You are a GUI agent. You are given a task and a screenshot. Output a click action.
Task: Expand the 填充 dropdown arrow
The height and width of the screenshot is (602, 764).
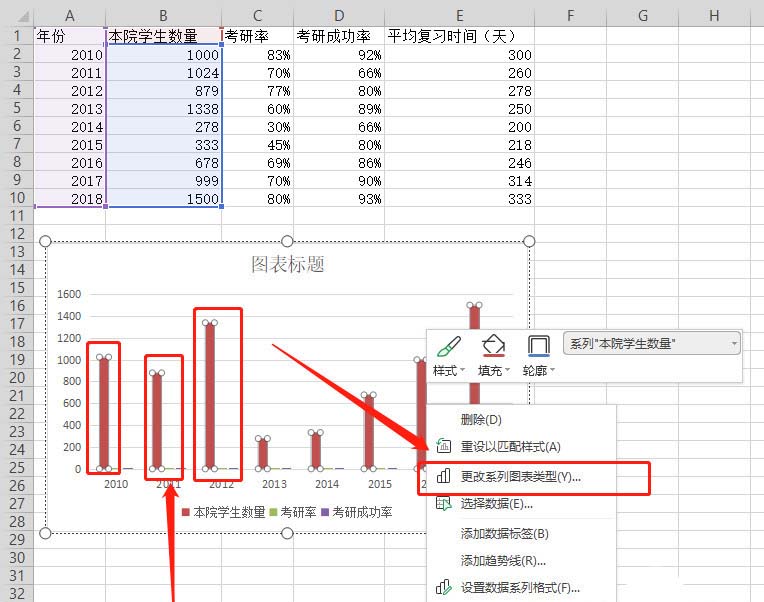(508, 371)
